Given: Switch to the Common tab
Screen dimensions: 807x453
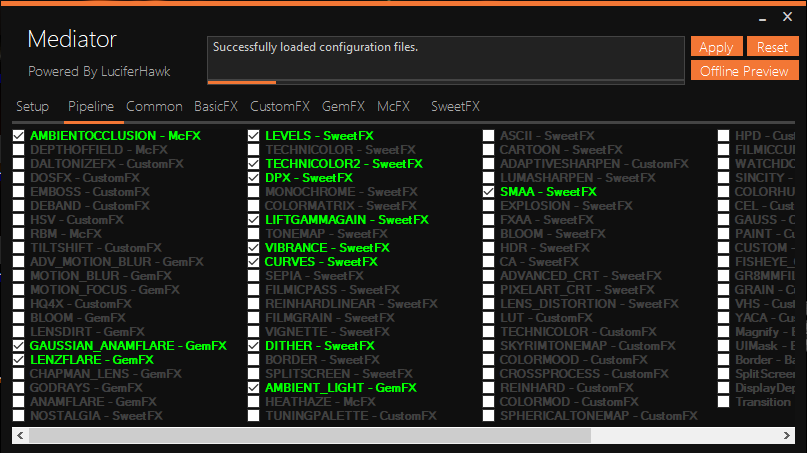Looking at the screenshot, I should point(154,107).
